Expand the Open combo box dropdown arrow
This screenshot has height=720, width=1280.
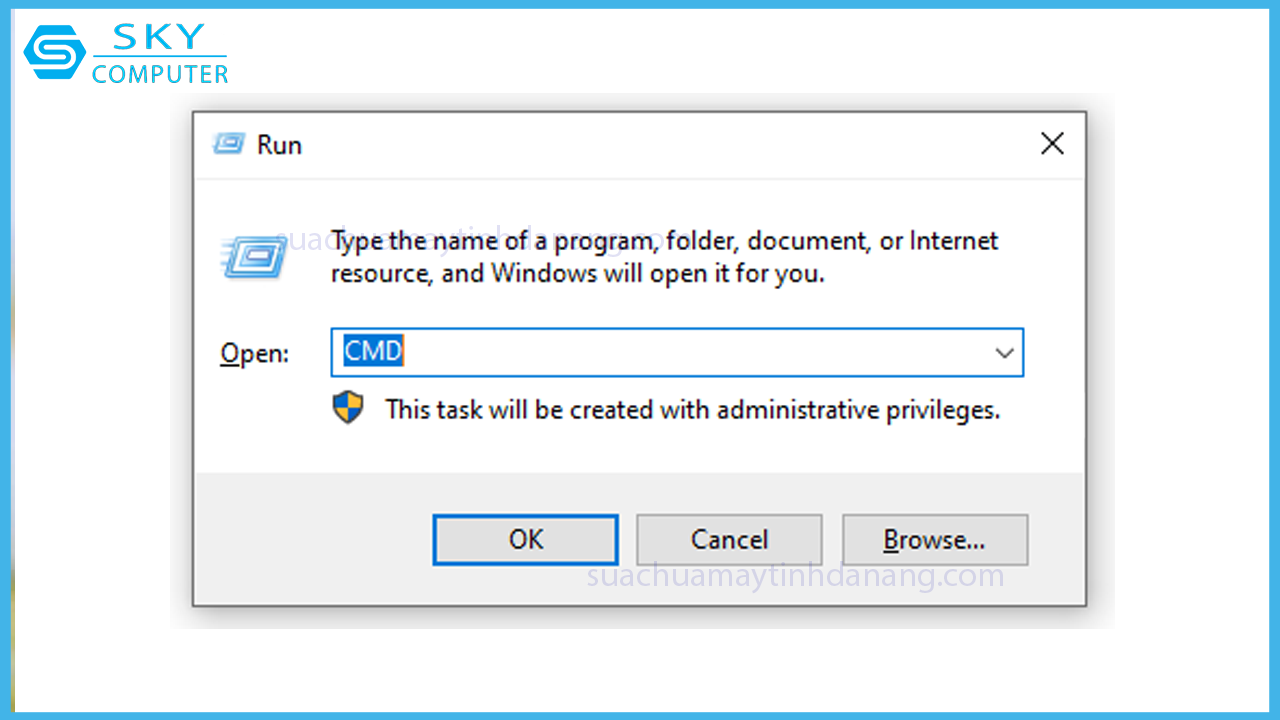(1004, 353)
